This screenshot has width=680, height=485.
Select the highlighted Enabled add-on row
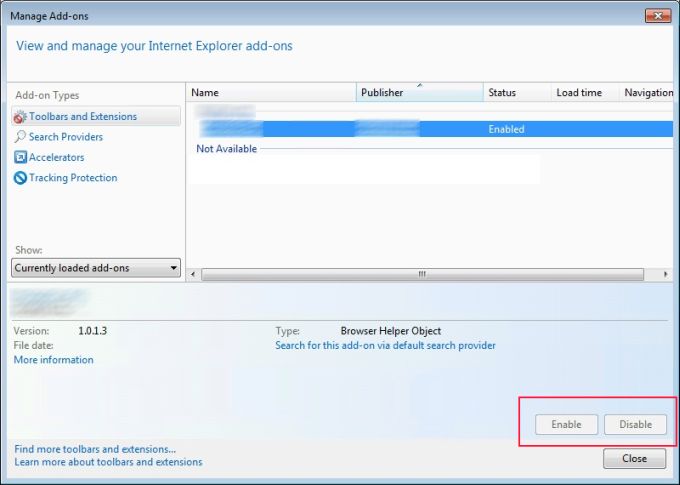430,129
